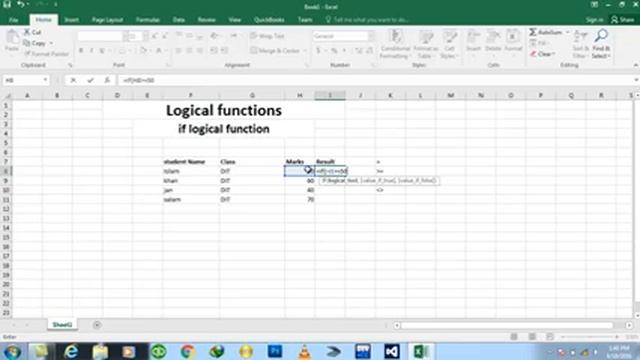
Task: Open the Merge & Center dropdown arrow
Action: click(305, 51)
